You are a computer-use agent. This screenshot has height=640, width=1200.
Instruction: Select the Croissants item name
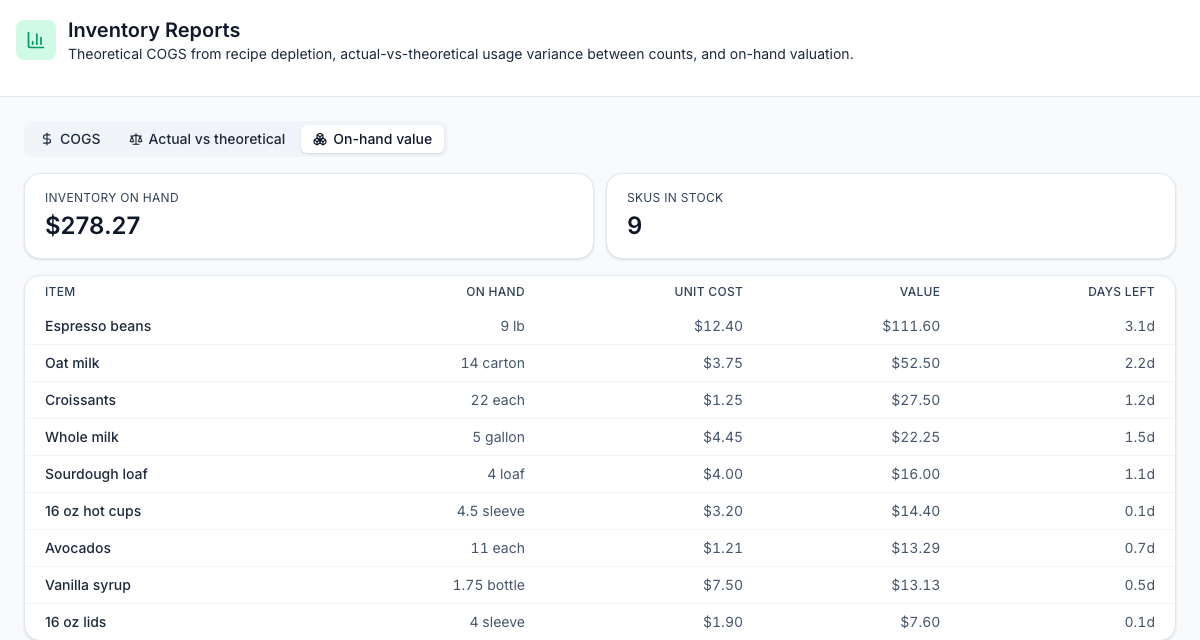tap(80, 400)
